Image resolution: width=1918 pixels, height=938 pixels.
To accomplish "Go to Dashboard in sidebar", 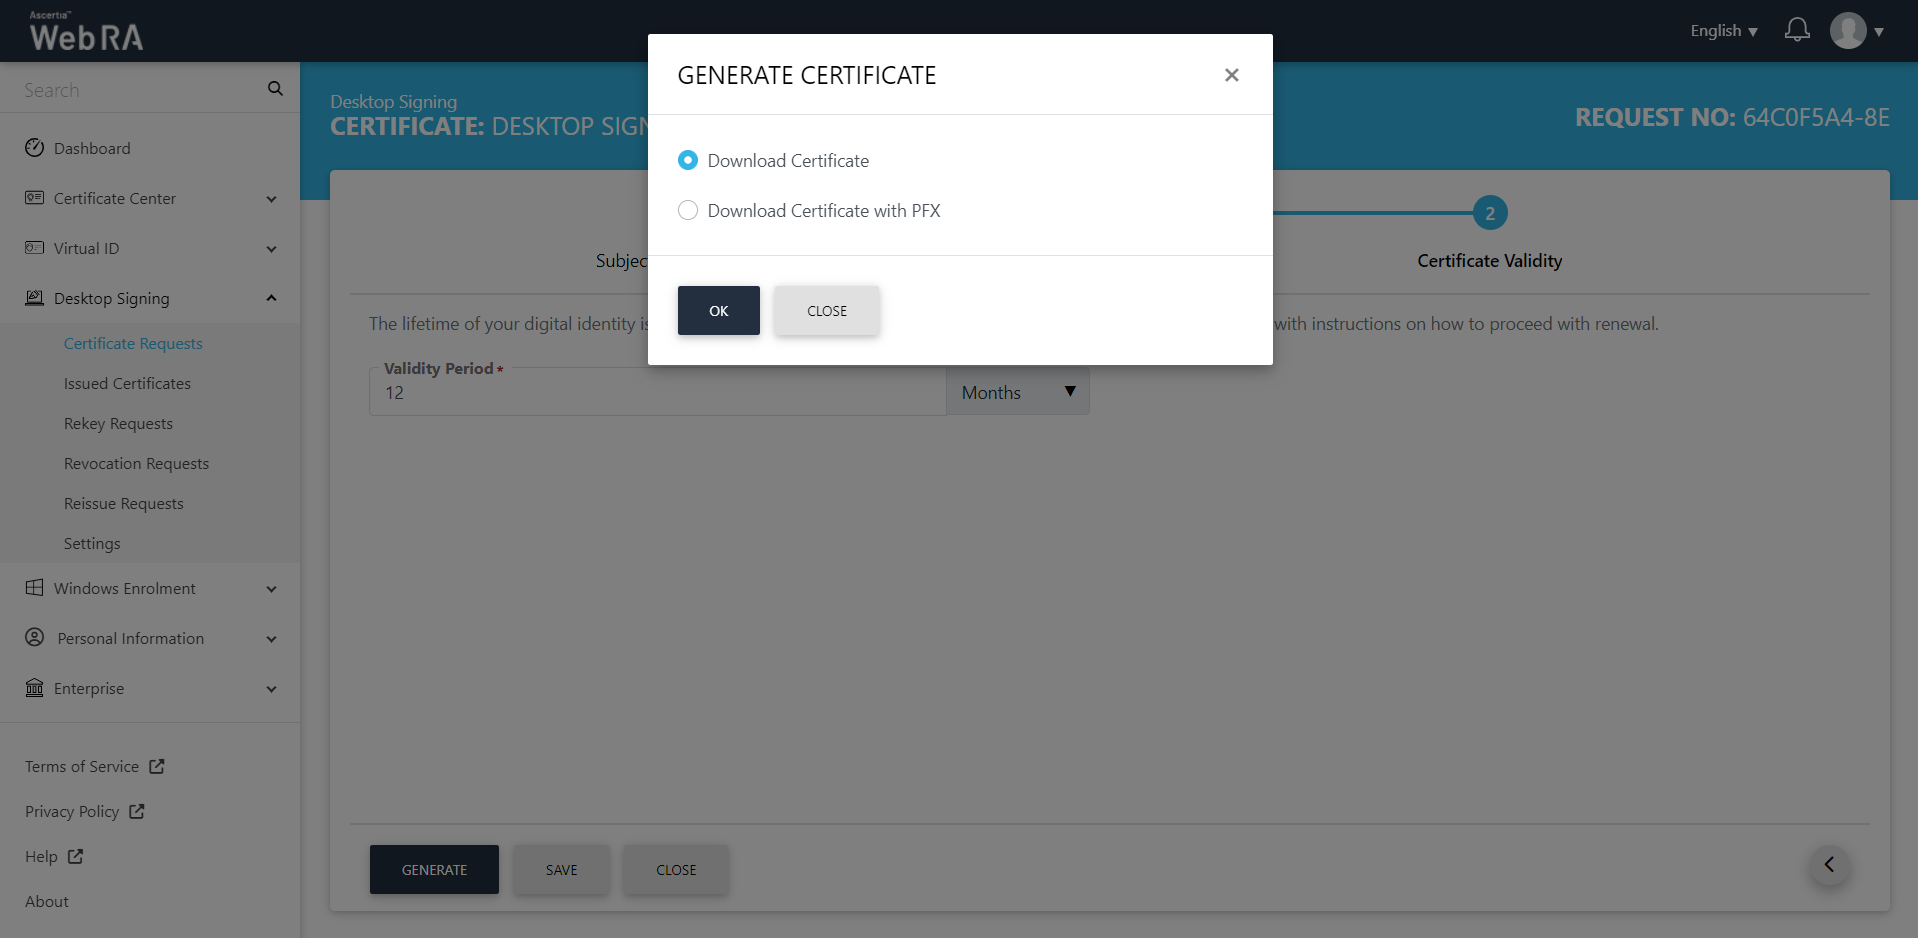I will [x=92, y=148].
